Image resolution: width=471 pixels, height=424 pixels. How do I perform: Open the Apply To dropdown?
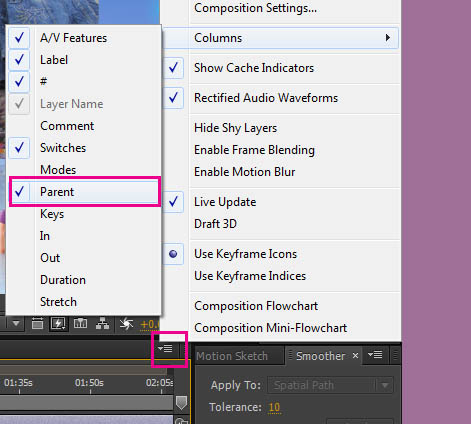[x=330, y=385]
